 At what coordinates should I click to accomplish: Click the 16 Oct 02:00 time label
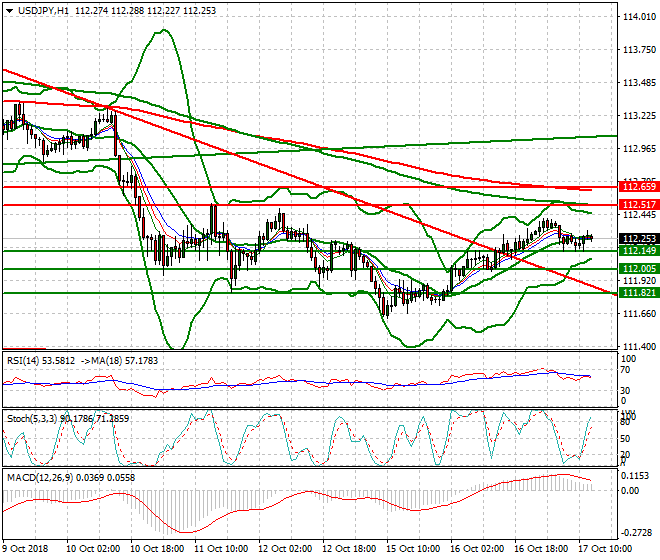[477, 549]
